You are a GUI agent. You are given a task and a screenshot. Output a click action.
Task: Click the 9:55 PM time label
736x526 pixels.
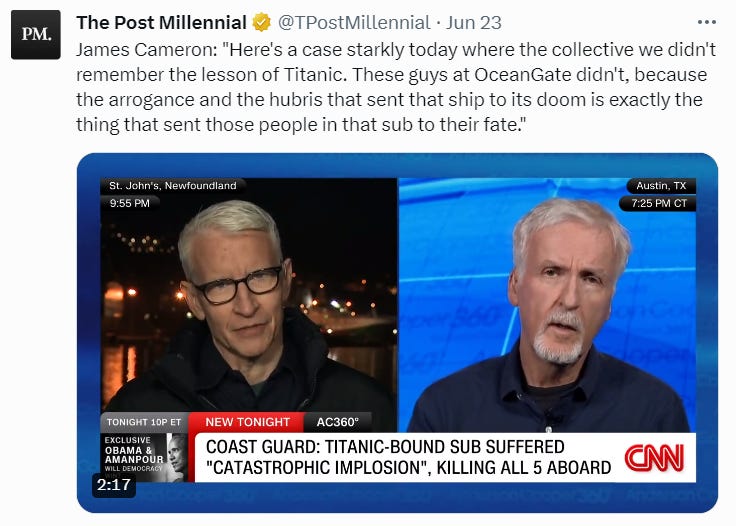click(x=130, y=203)
